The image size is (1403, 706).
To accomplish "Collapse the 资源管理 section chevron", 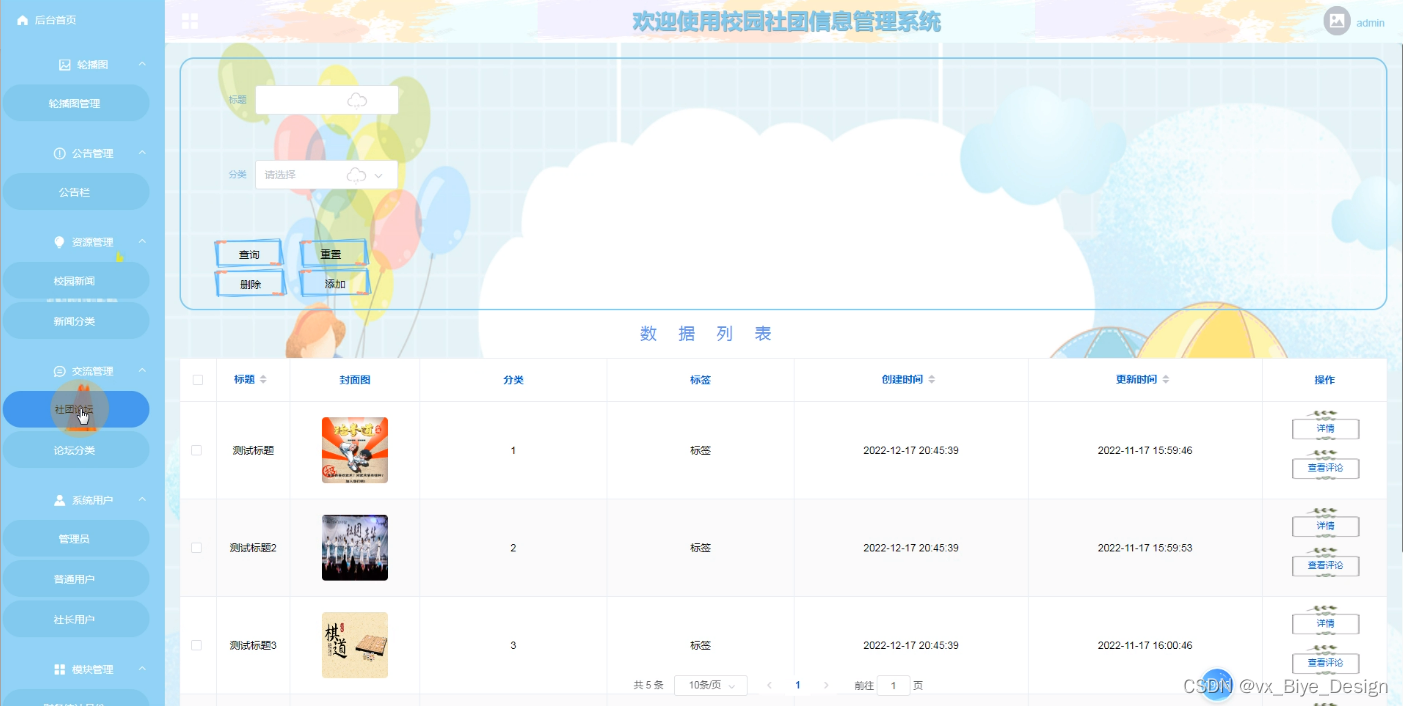I will tap(142, 242).
